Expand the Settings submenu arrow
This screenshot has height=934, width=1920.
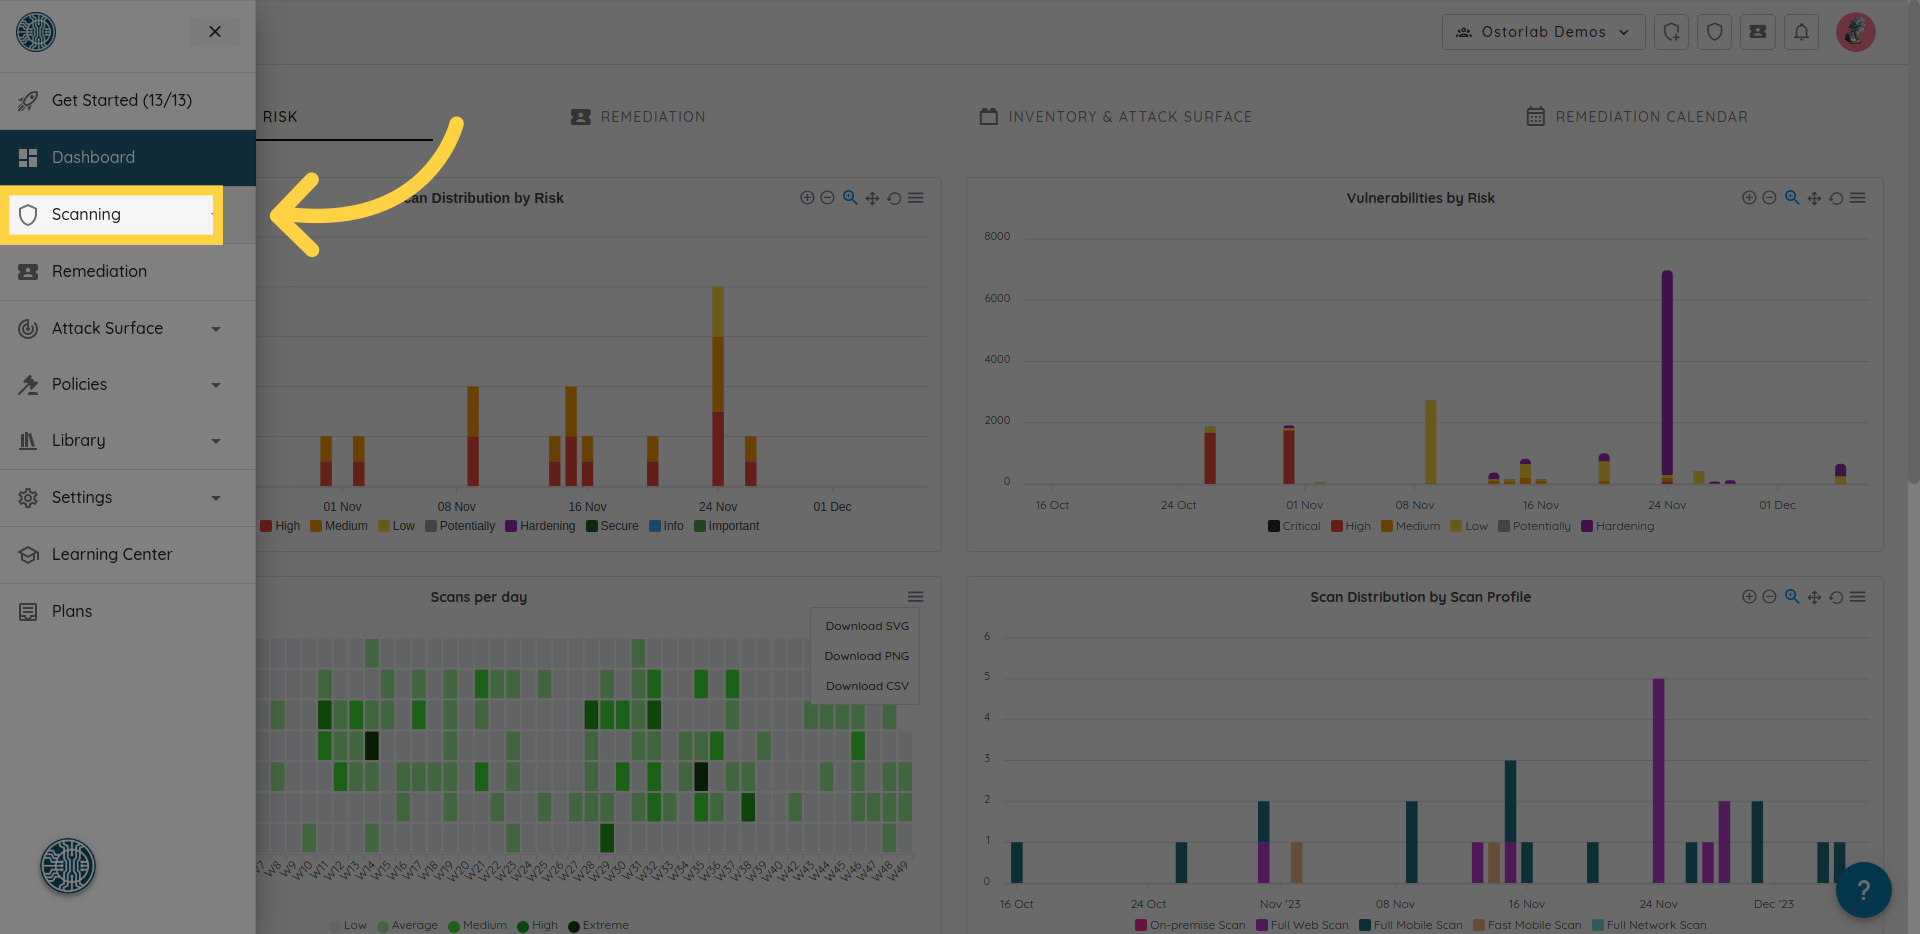click(x=216, y=498)
